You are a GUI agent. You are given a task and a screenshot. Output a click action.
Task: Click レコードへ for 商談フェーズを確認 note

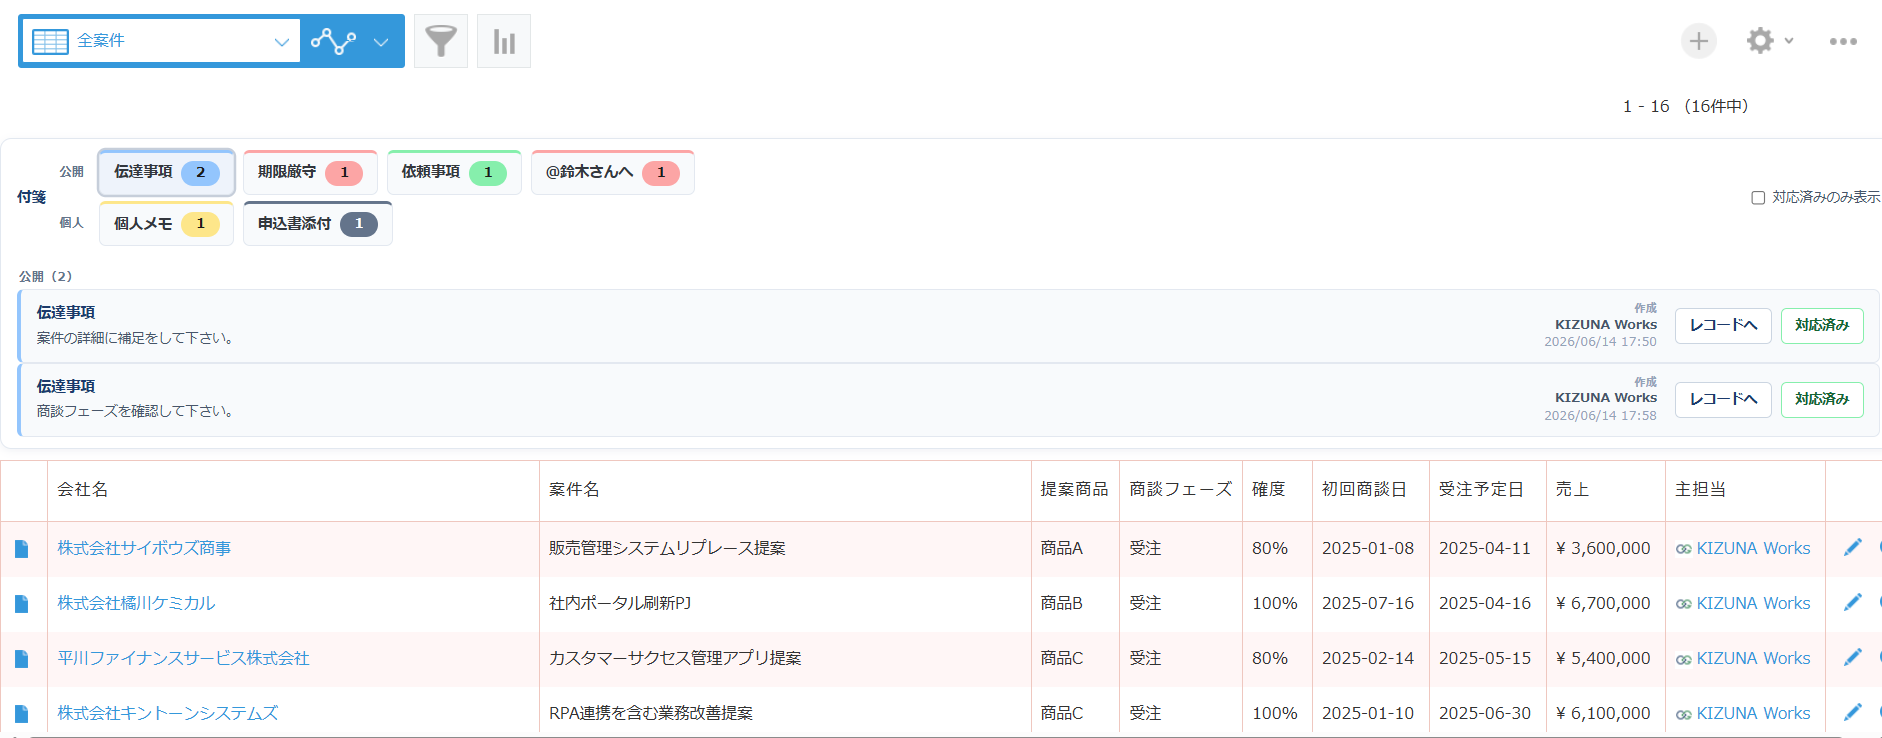point(1723,400)
